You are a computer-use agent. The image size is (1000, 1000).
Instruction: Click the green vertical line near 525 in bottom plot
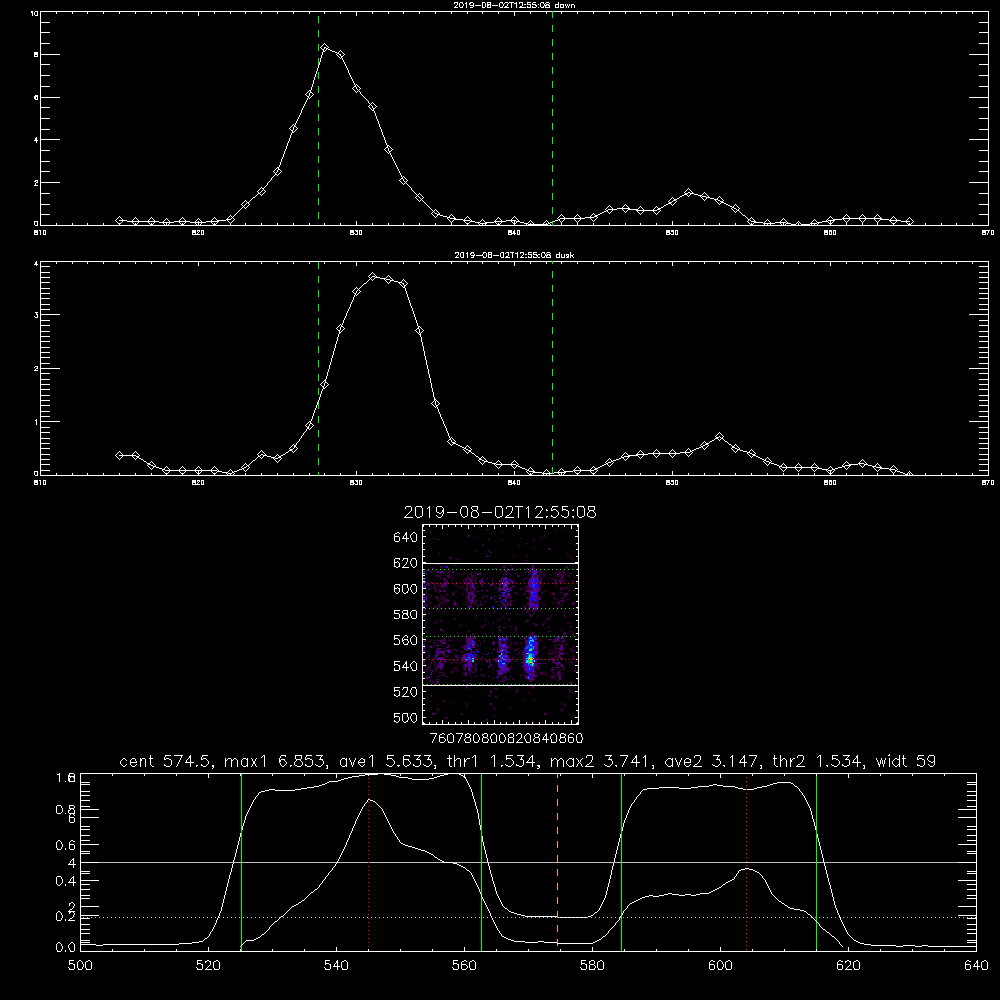point(241,861)
